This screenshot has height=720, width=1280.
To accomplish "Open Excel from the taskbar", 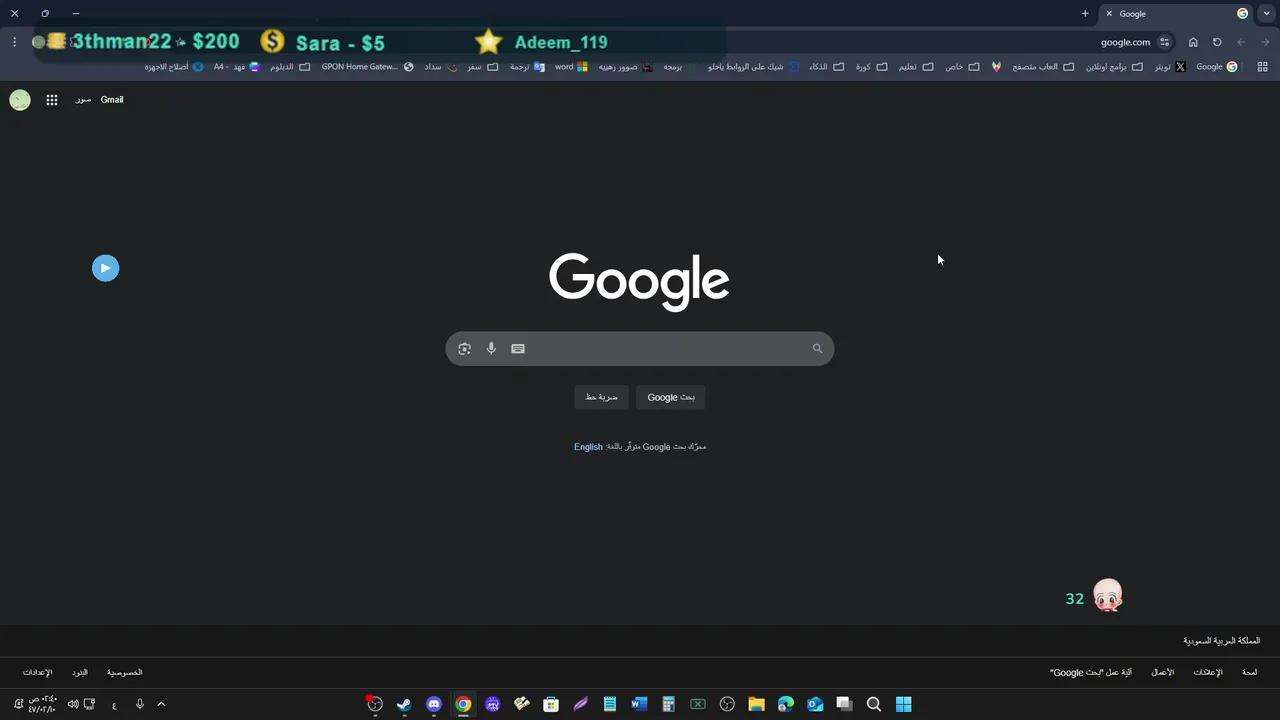I will (x=698, y=704).
